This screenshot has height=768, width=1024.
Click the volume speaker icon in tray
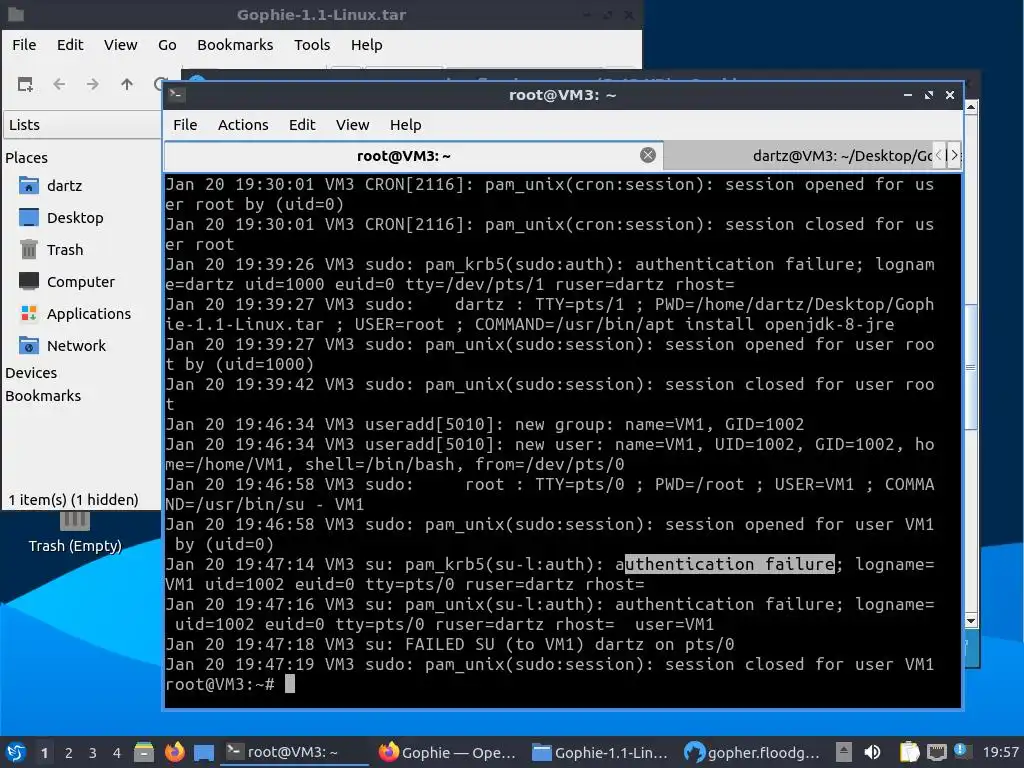tap(872, 752)
